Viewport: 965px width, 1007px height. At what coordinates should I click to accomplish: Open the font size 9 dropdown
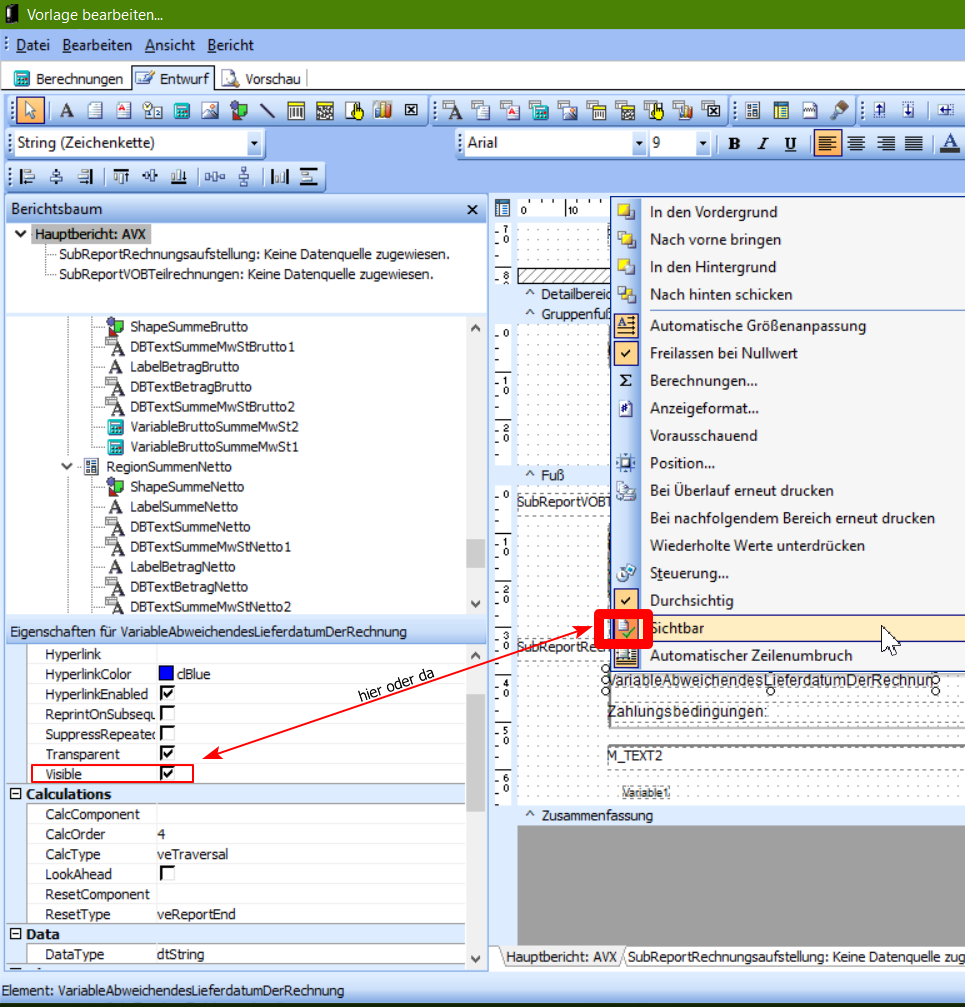[x=702, y=143]
